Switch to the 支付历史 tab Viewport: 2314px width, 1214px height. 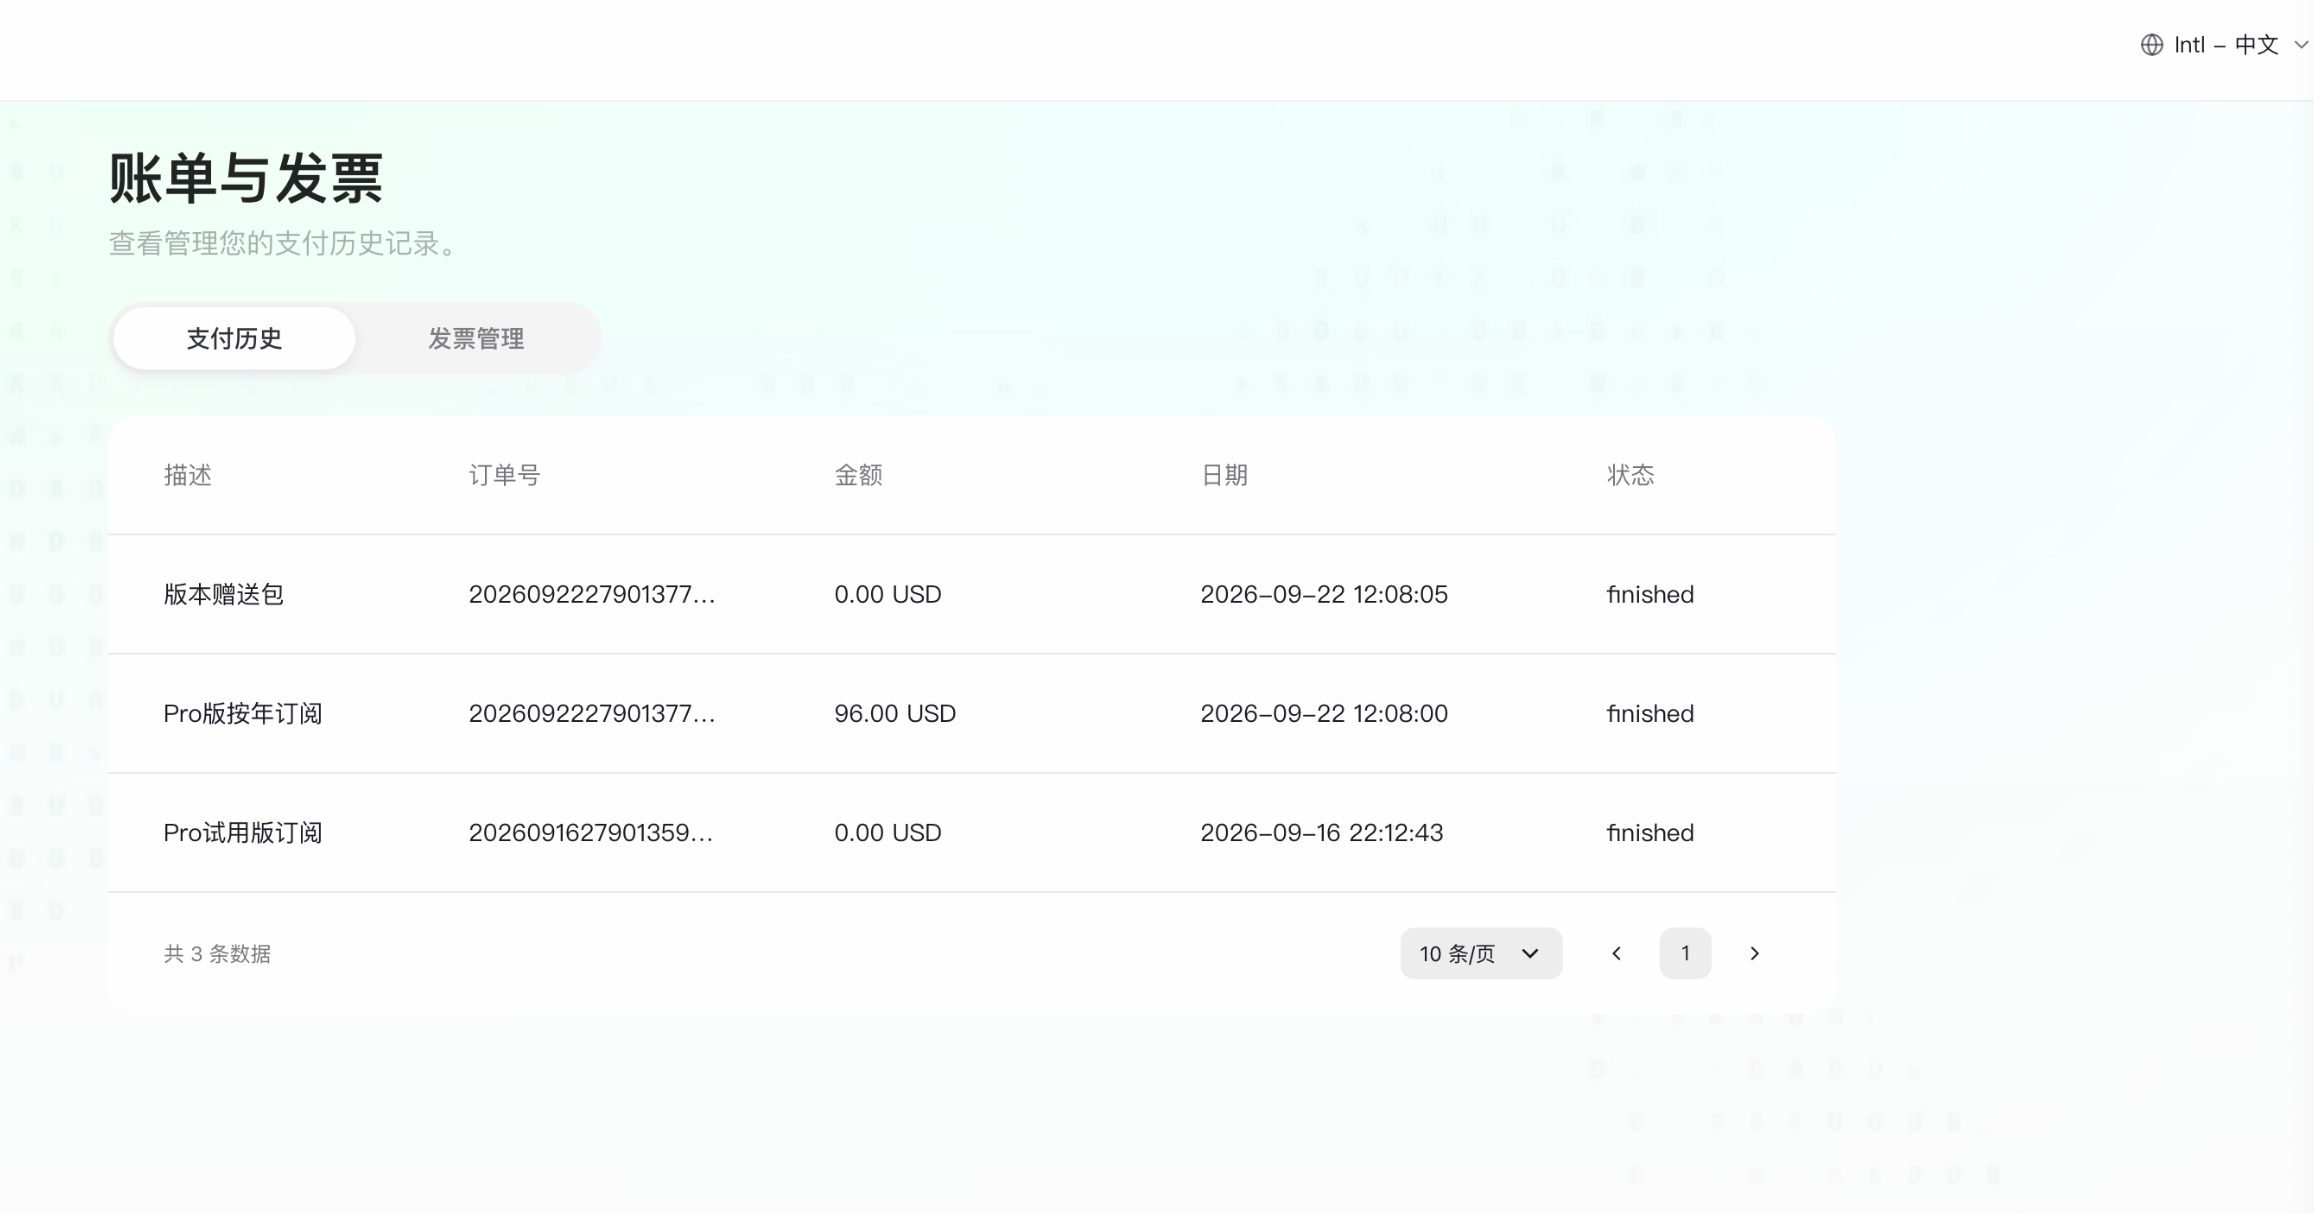234,339
